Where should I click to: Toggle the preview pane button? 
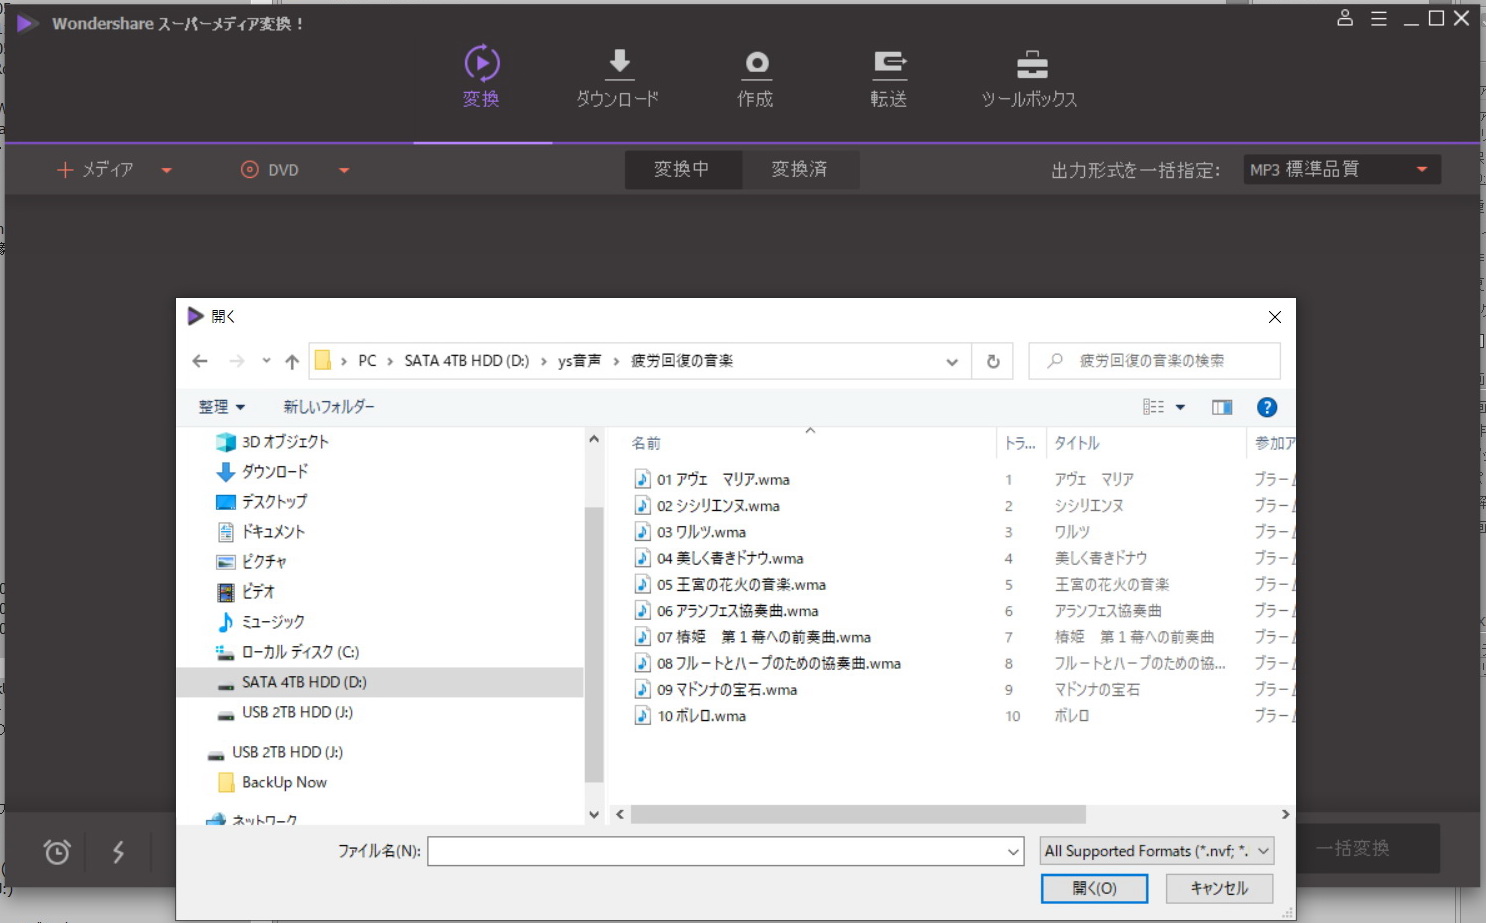click(x=1222, y=407)
